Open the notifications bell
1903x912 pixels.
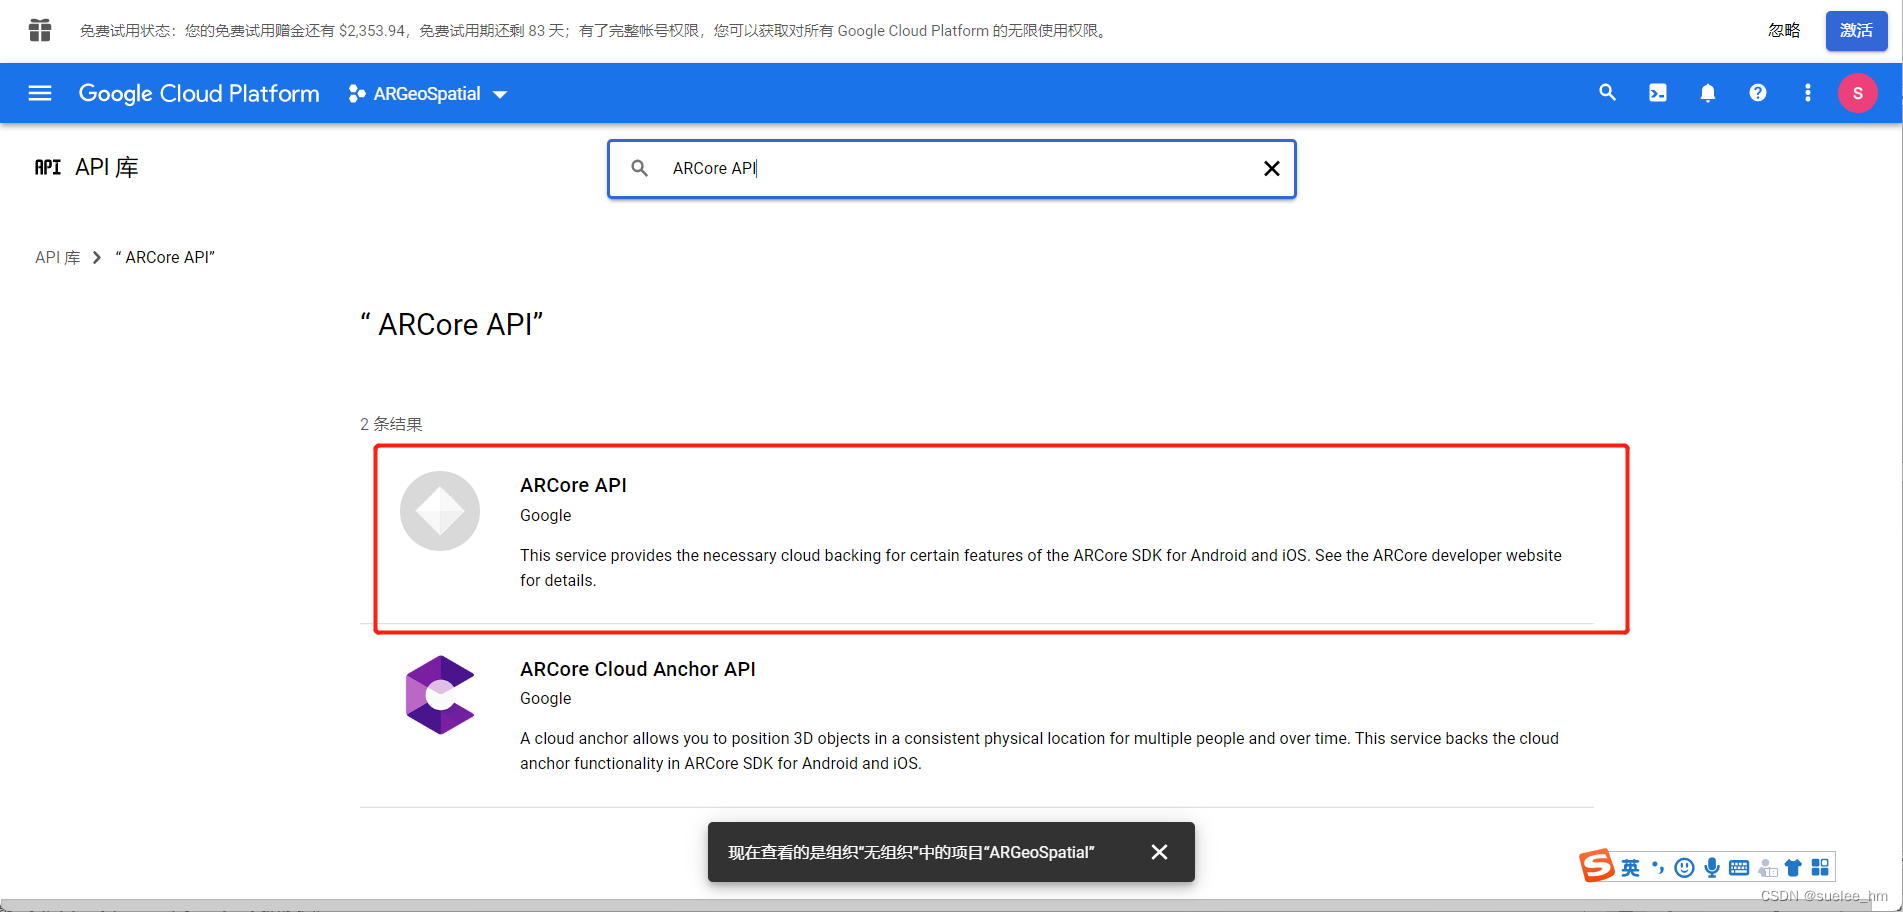(1707, 93)
